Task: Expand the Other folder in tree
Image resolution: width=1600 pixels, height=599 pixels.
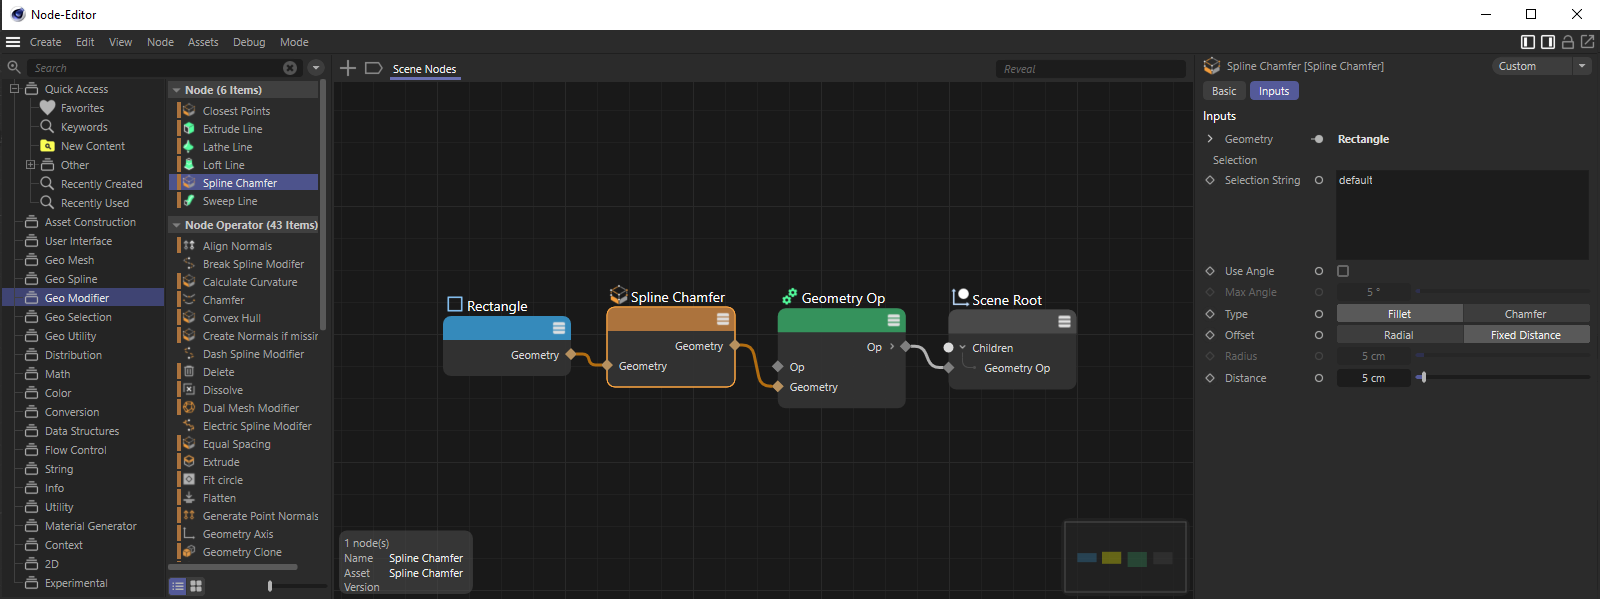Action: pos(30,165)
